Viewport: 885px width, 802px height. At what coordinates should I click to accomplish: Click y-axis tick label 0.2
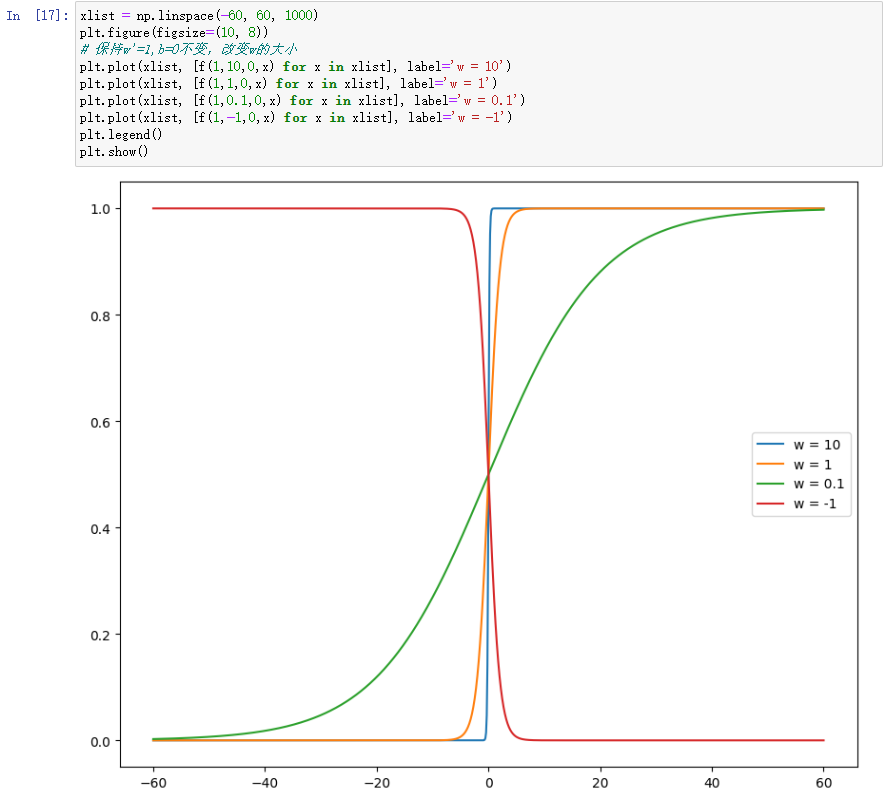click(100, 636)
